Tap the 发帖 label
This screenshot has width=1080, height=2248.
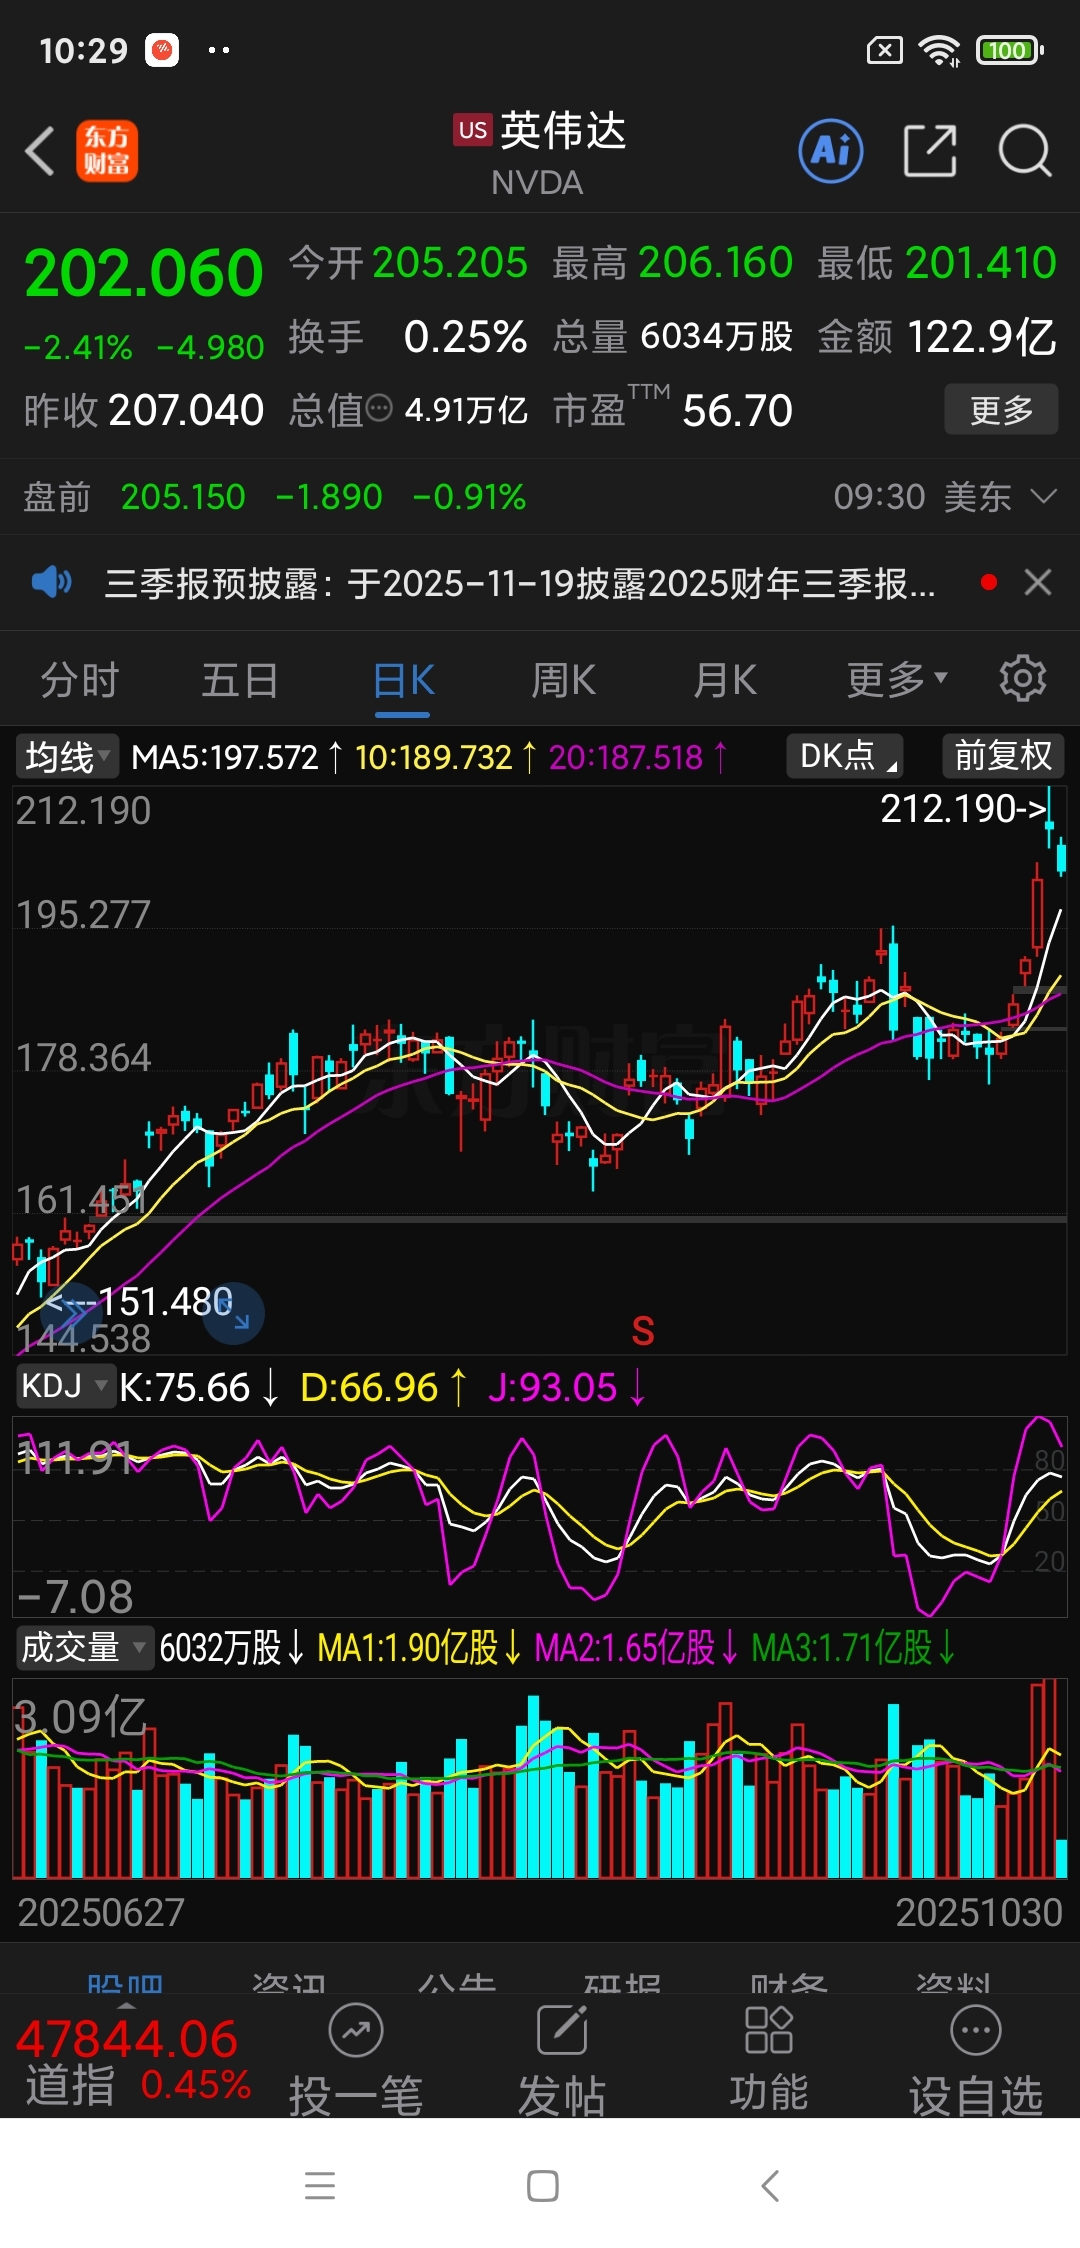[x=562, y=2095]
